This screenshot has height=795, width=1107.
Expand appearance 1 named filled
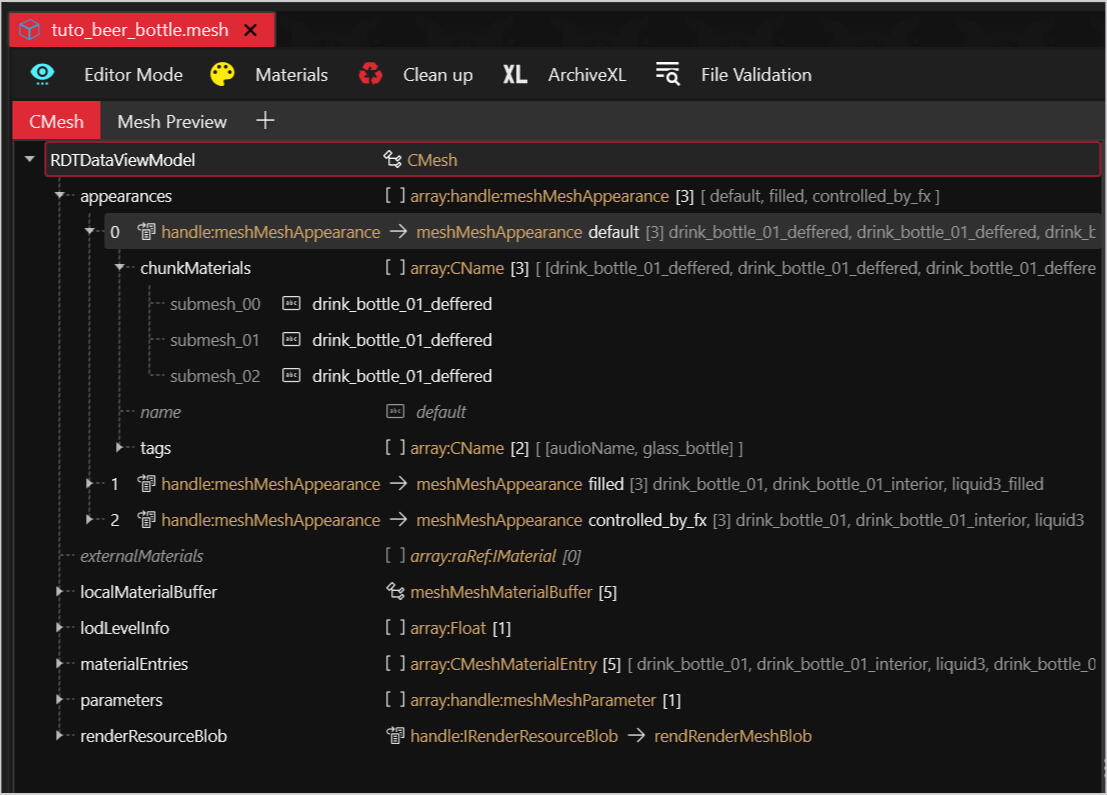(90, 484)
